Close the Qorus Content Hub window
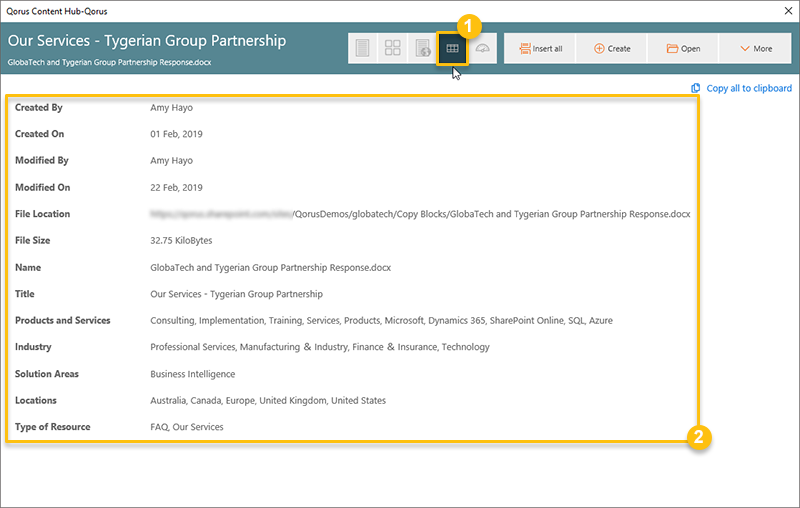Screen dimensions: 800x508 click(x=788, y=11)
